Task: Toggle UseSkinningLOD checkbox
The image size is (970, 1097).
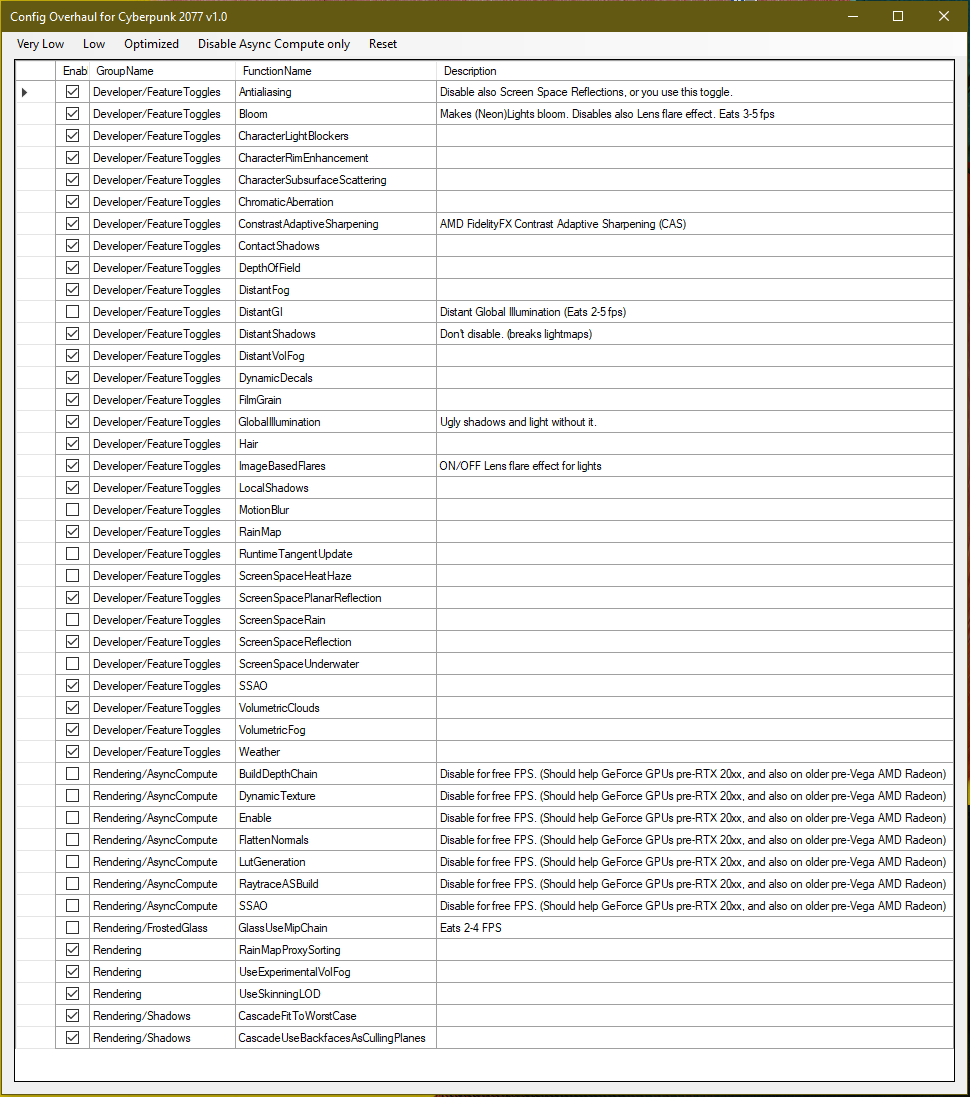Action: tap(72, 993)
